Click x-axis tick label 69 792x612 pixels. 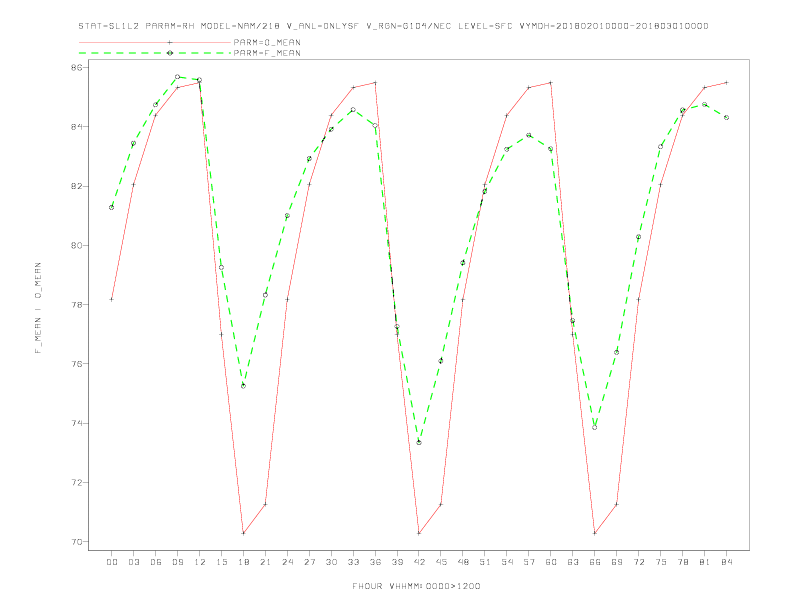[617, 562]
